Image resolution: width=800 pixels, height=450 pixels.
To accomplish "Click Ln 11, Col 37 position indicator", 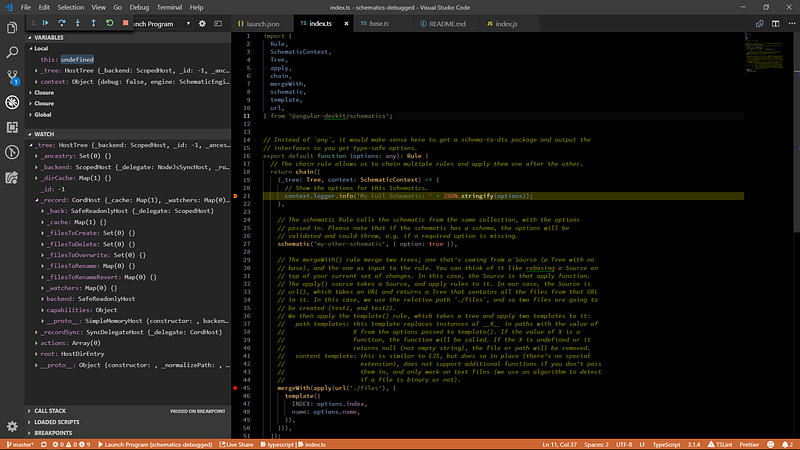I will coord(560,444).
